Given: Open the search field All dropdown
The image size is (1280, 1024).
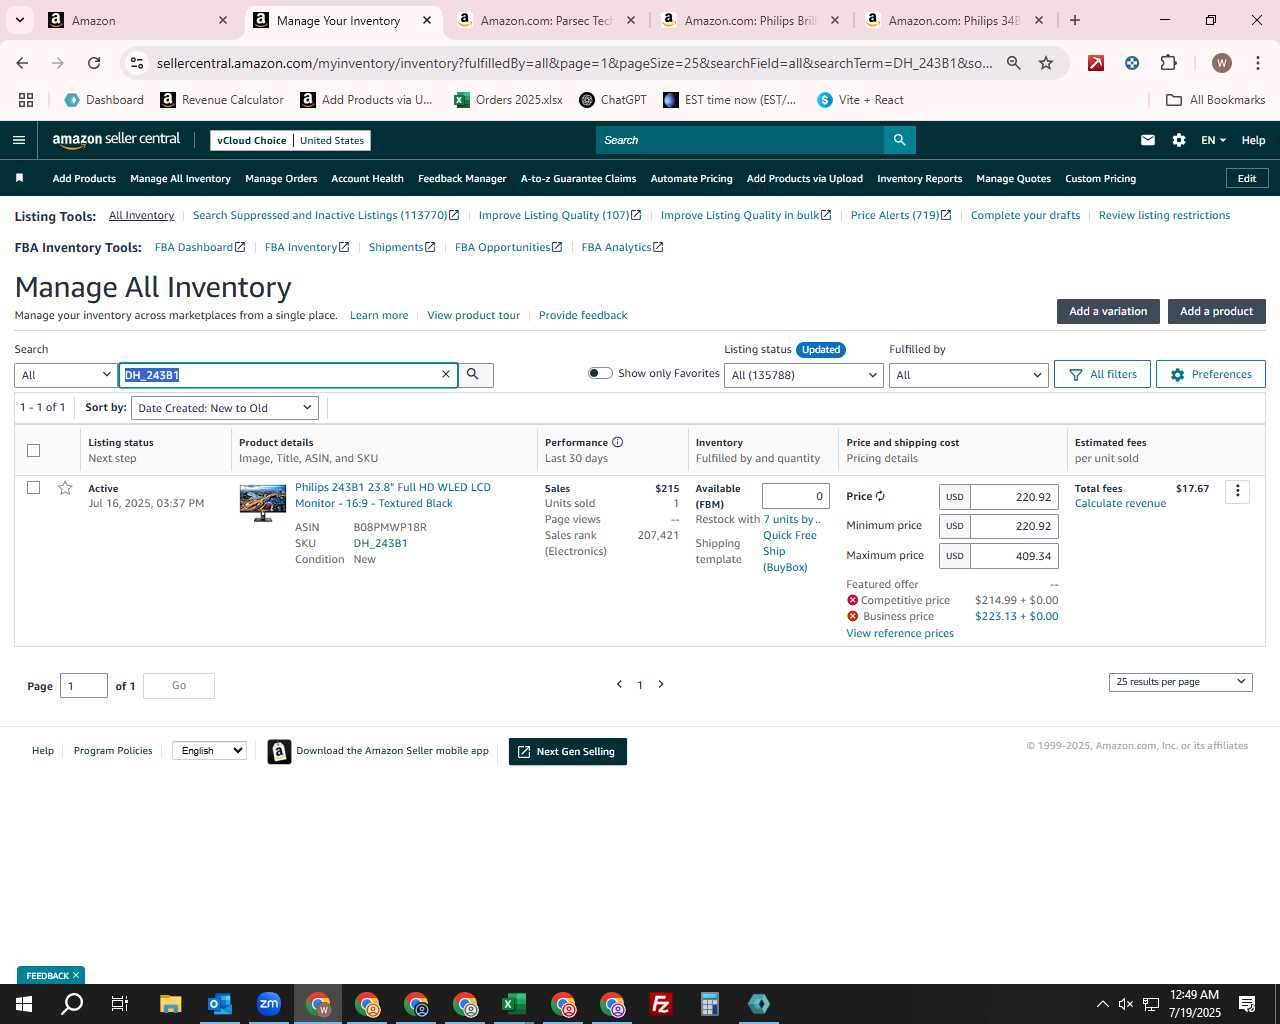Looking at the screenshot, I should pyautogui.click(x=66, y=375).
